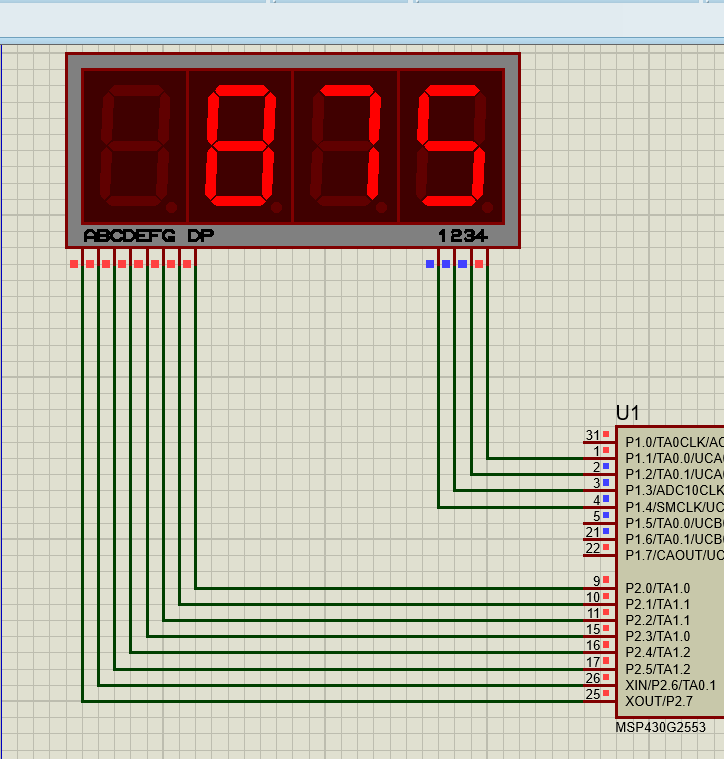The image size is (724, 759).
Task: Select pin number 31 on U1
Action: (x=593, y=435)
